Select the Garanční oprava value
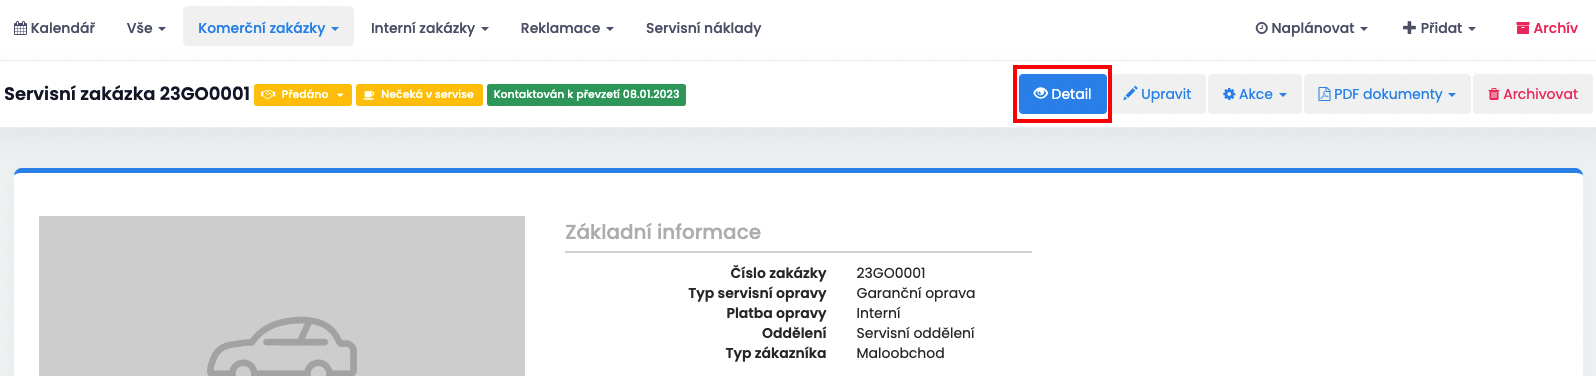 (916, 293)
